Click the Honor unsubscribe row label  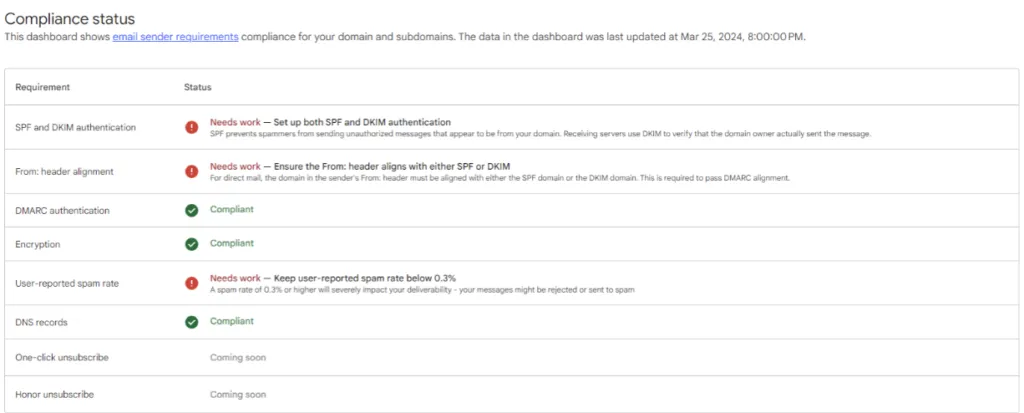(54, 395)
